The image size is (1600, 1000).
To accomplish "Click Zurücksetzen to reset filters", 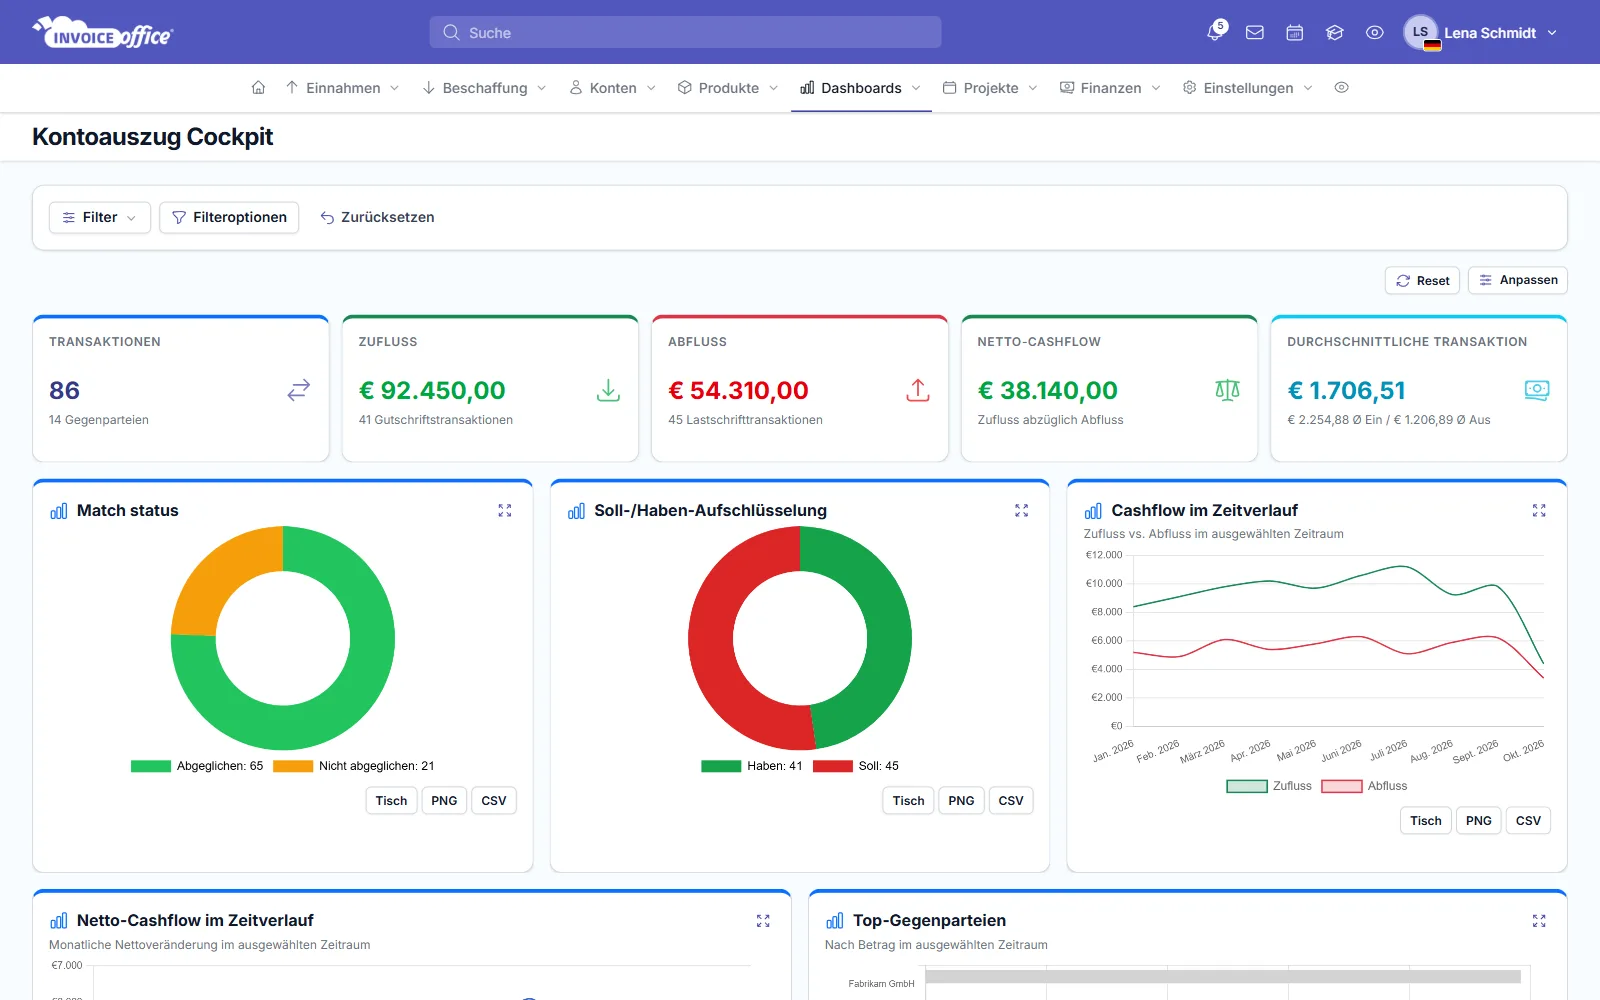I will point(377,217).
